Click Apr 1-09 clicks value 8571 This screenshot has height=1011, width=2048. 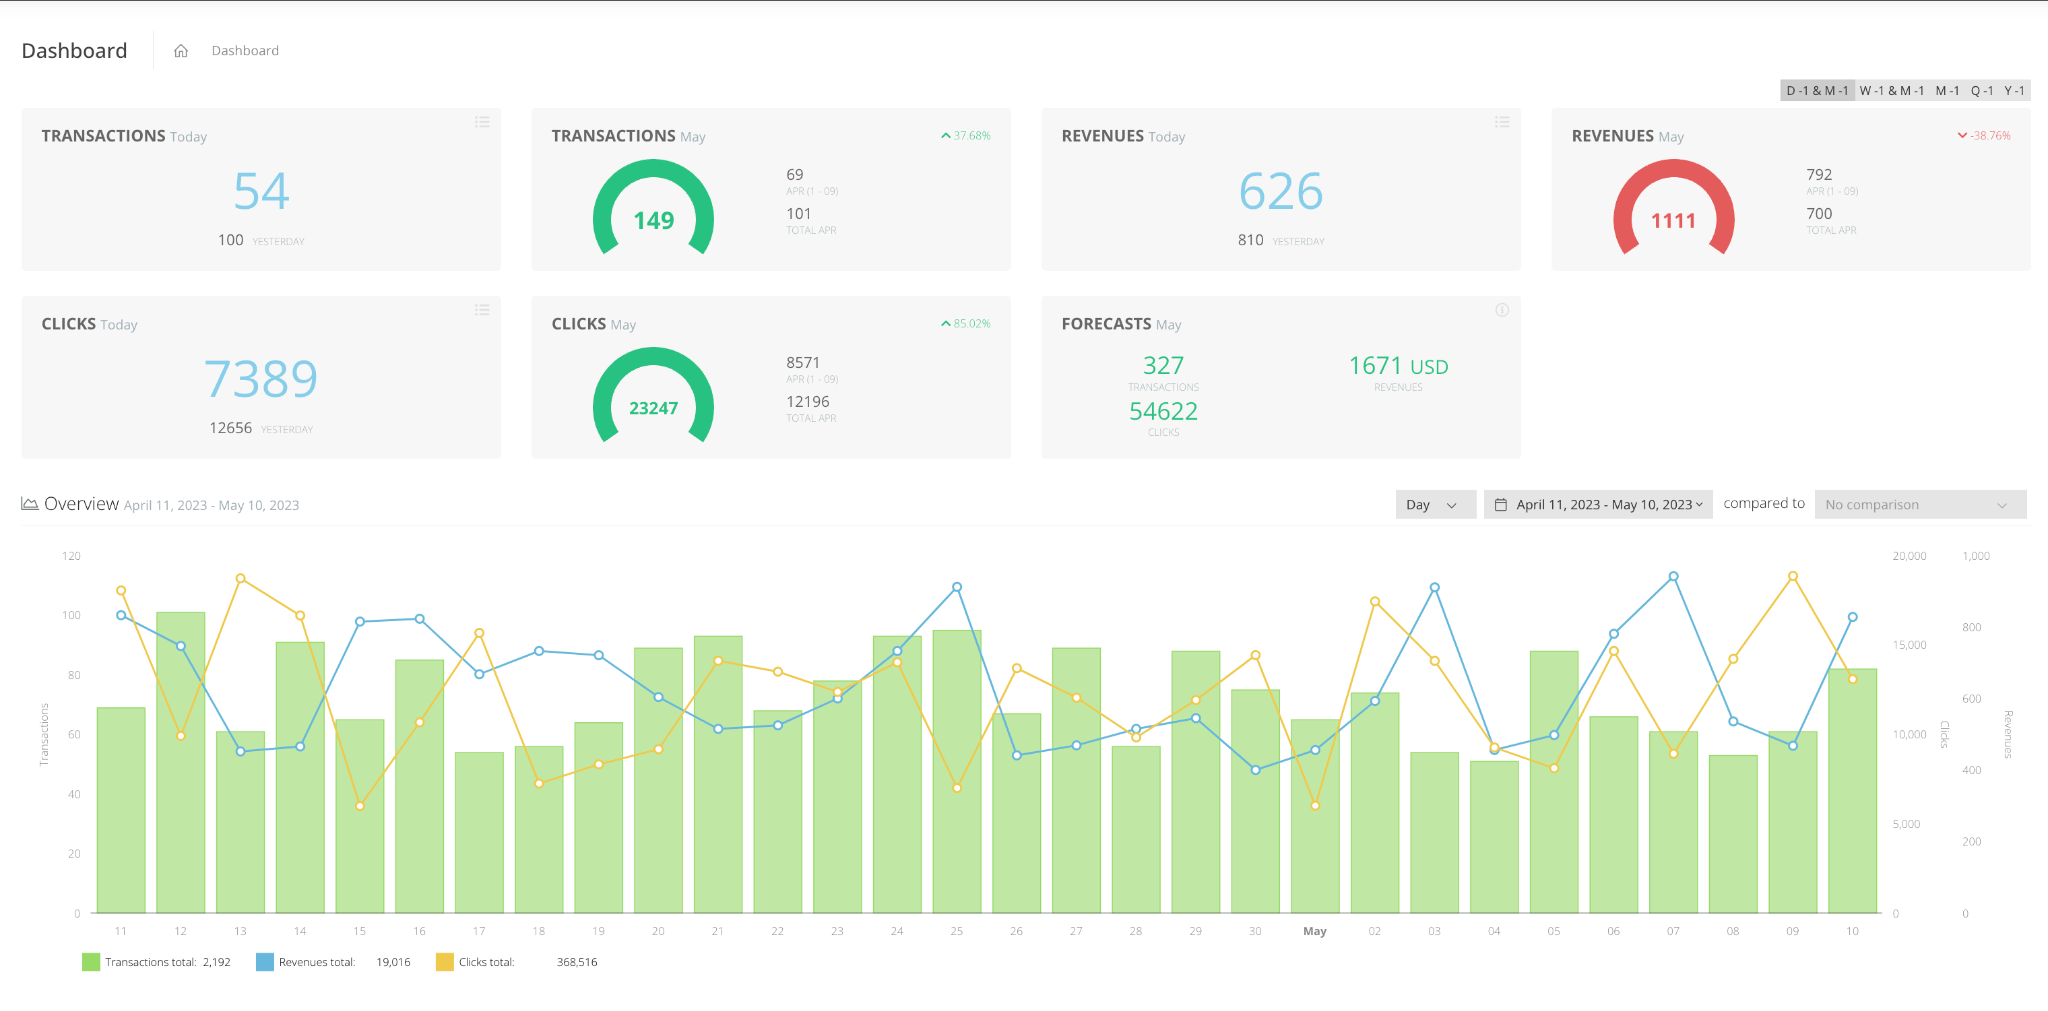(803, 363)
